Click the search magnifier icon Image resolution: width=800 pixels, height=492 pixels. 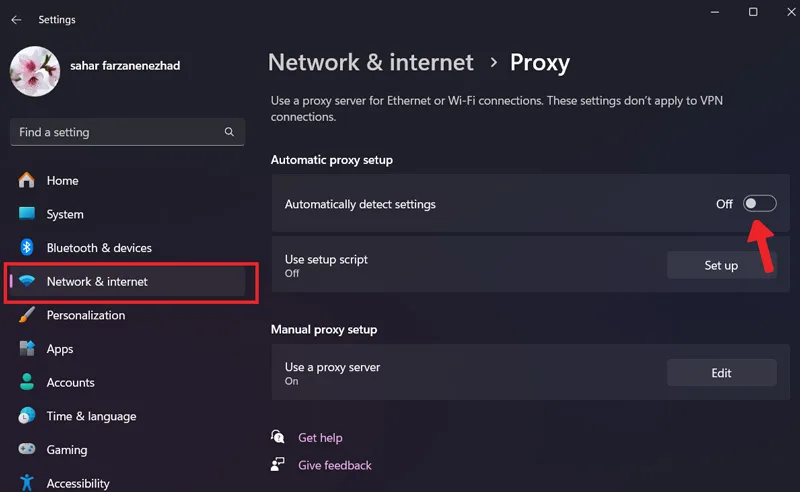point(229,132)
